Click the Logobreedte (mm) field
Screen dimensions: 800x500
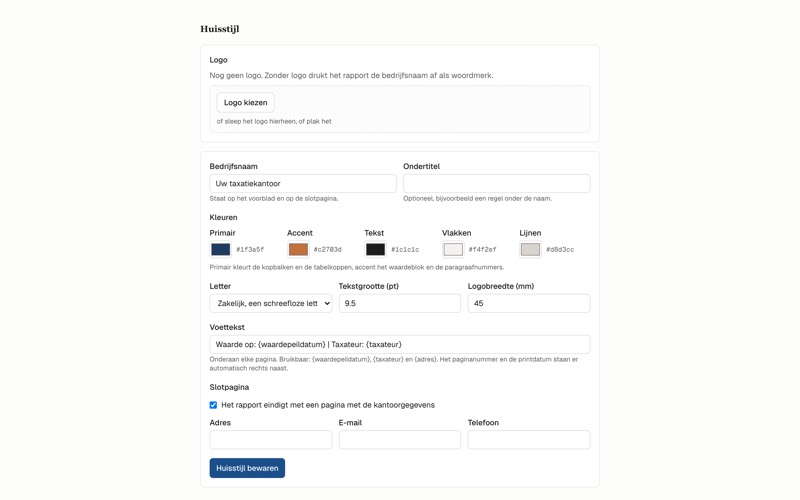coord(529,304)
